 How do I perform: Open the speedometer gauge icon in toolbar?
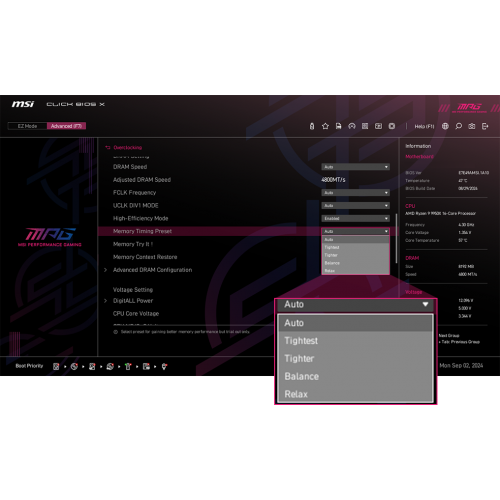tap(352, 126)
